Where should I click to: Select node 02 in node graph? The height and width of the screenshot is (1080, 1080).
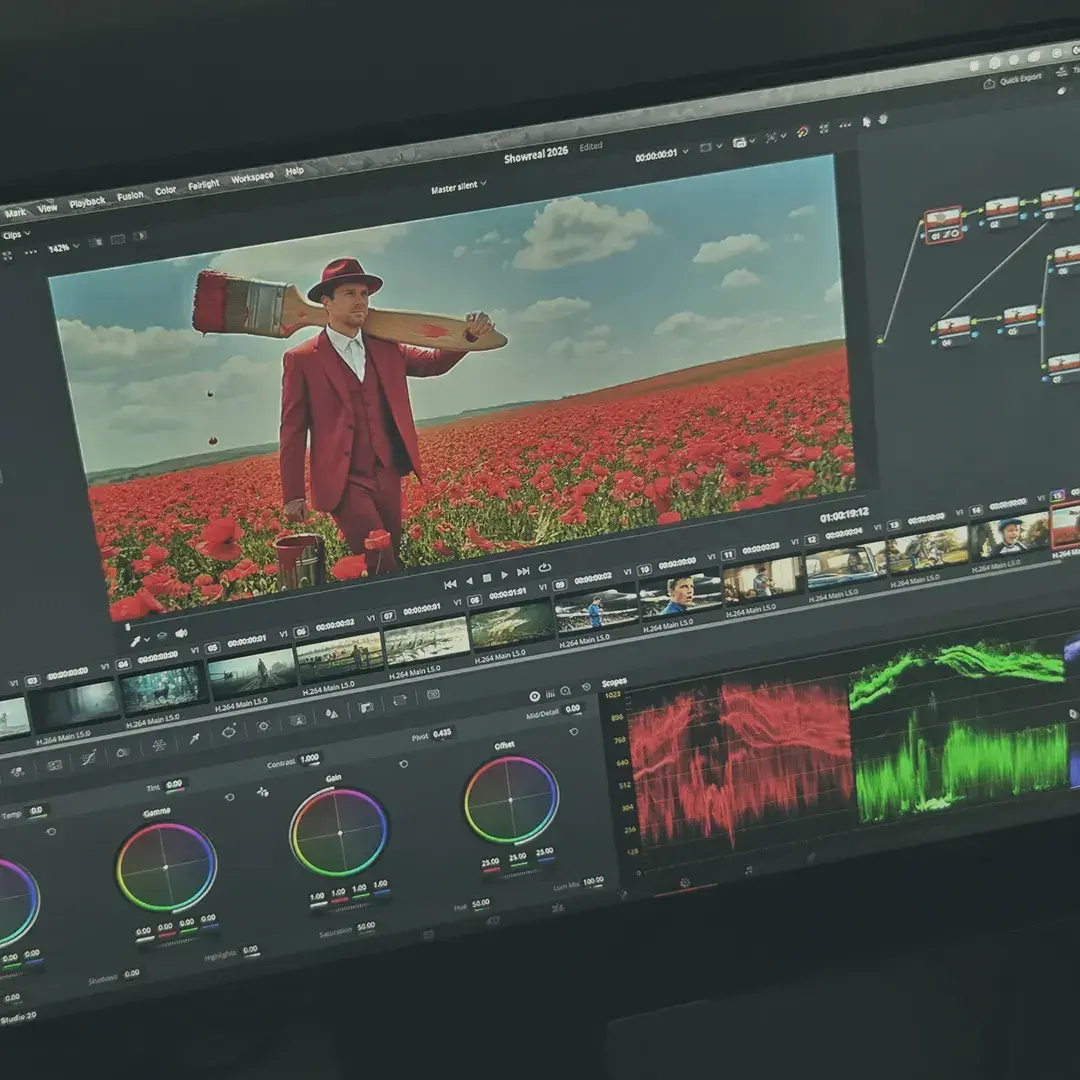(x=1001, y=212)
